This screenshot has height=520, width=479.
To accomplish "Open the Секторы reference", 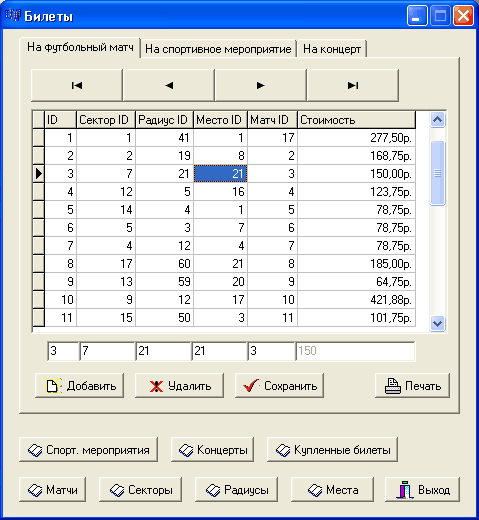I will 140,490.
